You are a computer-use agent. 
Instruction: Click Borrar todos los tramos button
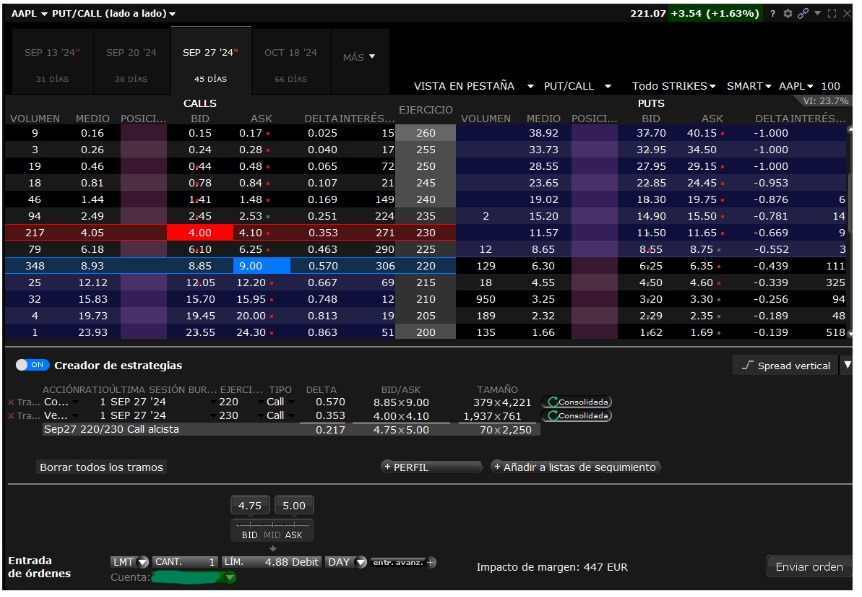tap(101, 467)
